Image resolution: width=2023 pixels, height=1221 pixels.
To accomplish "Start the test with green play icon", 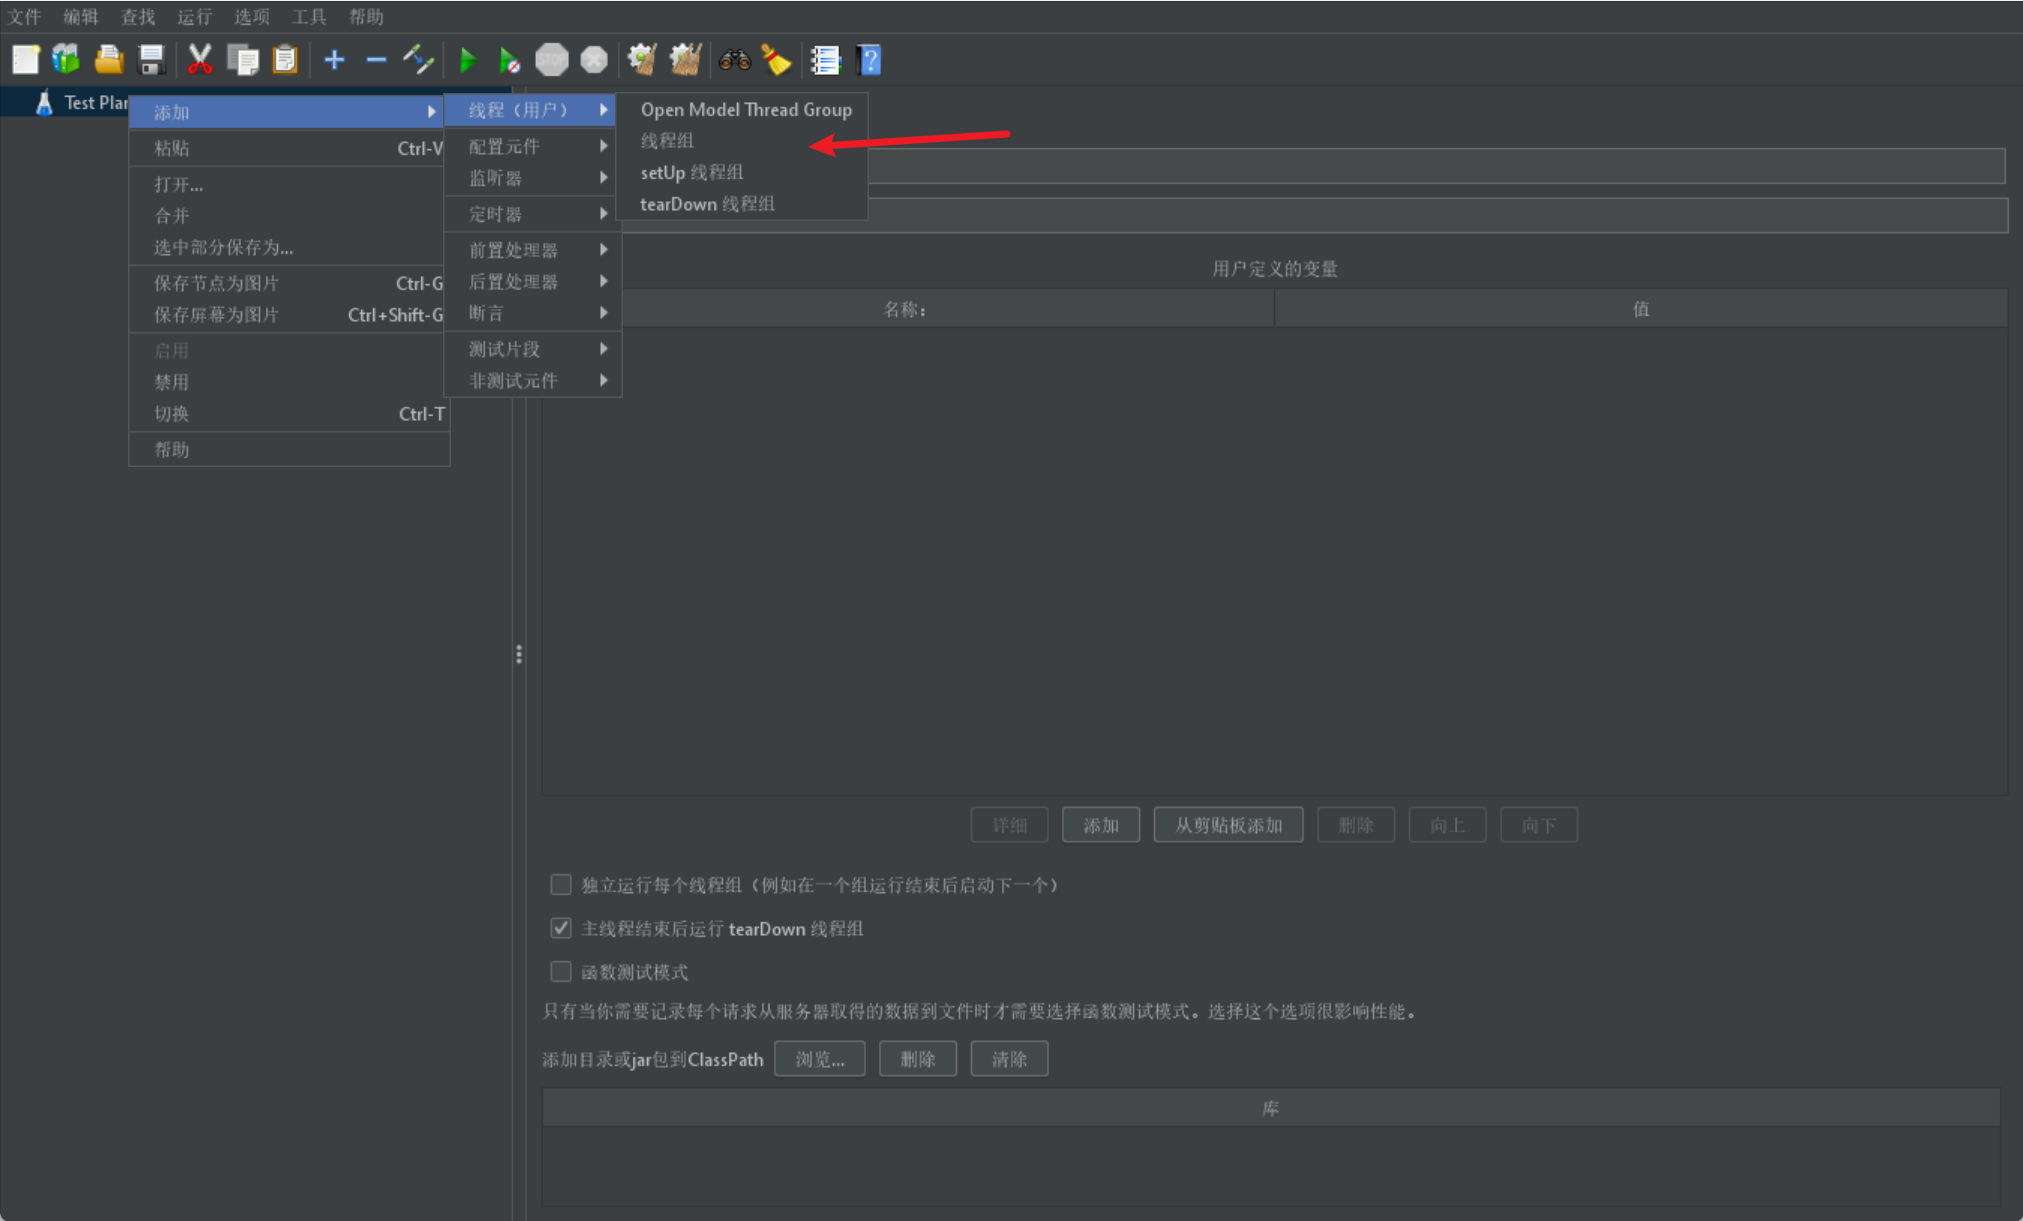I will pos(467,60).
